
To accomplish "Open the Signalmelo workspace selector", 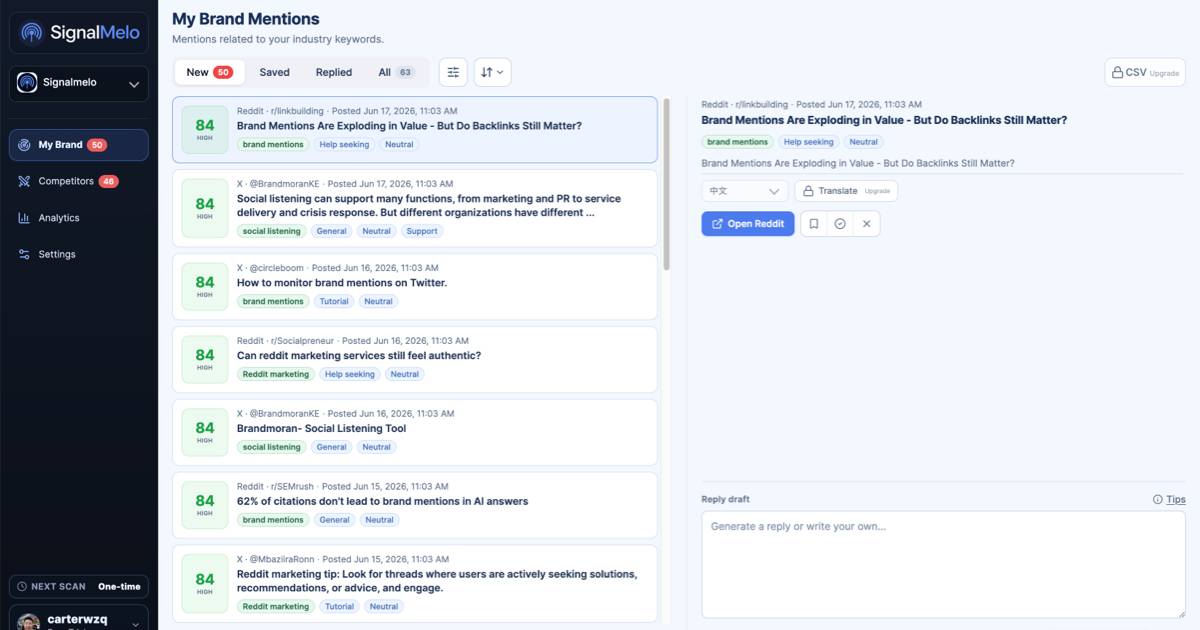I will [x=79, y=84].
